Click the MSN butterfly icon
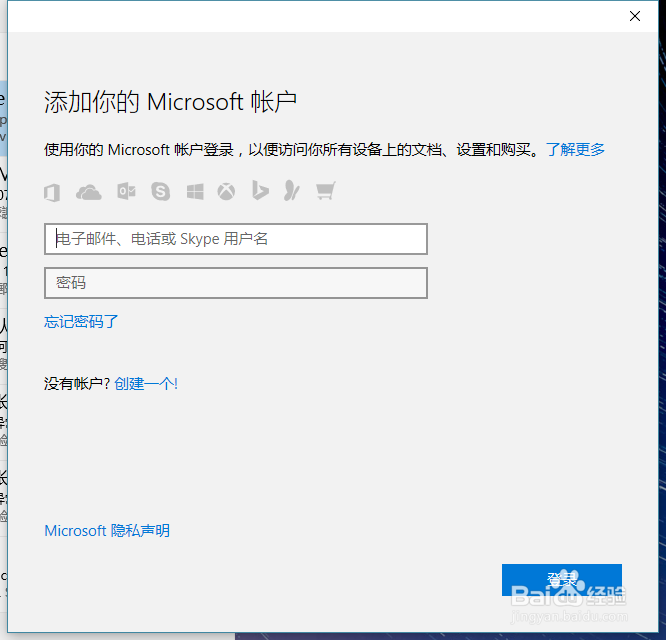 tap(292, 190)
